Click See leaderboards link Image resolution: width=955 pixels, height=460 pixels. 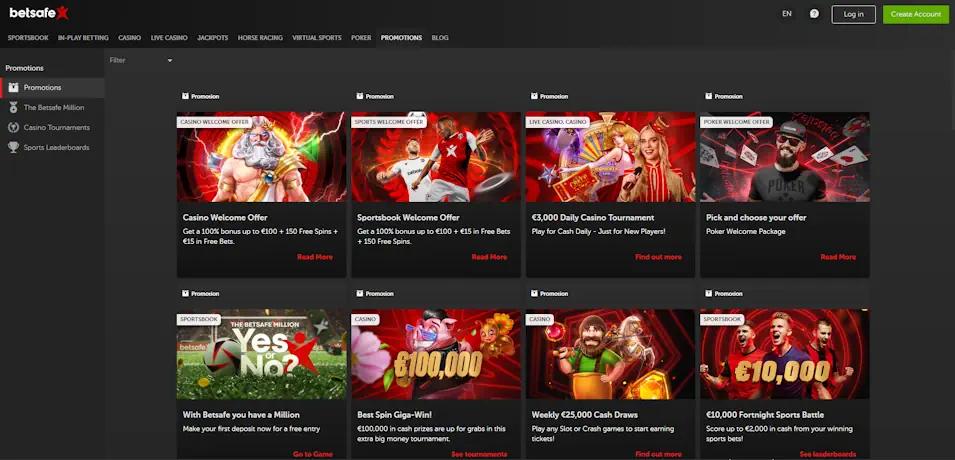pos(828,455)
